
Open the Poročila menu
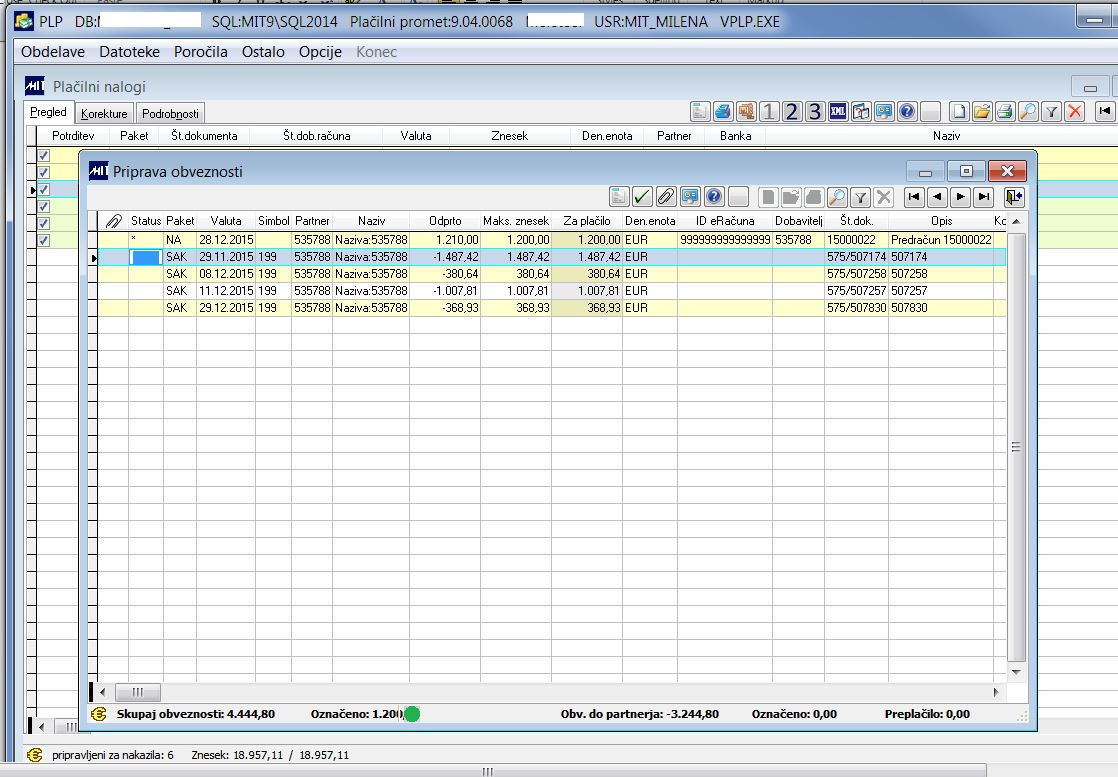[x=200, y=52]
